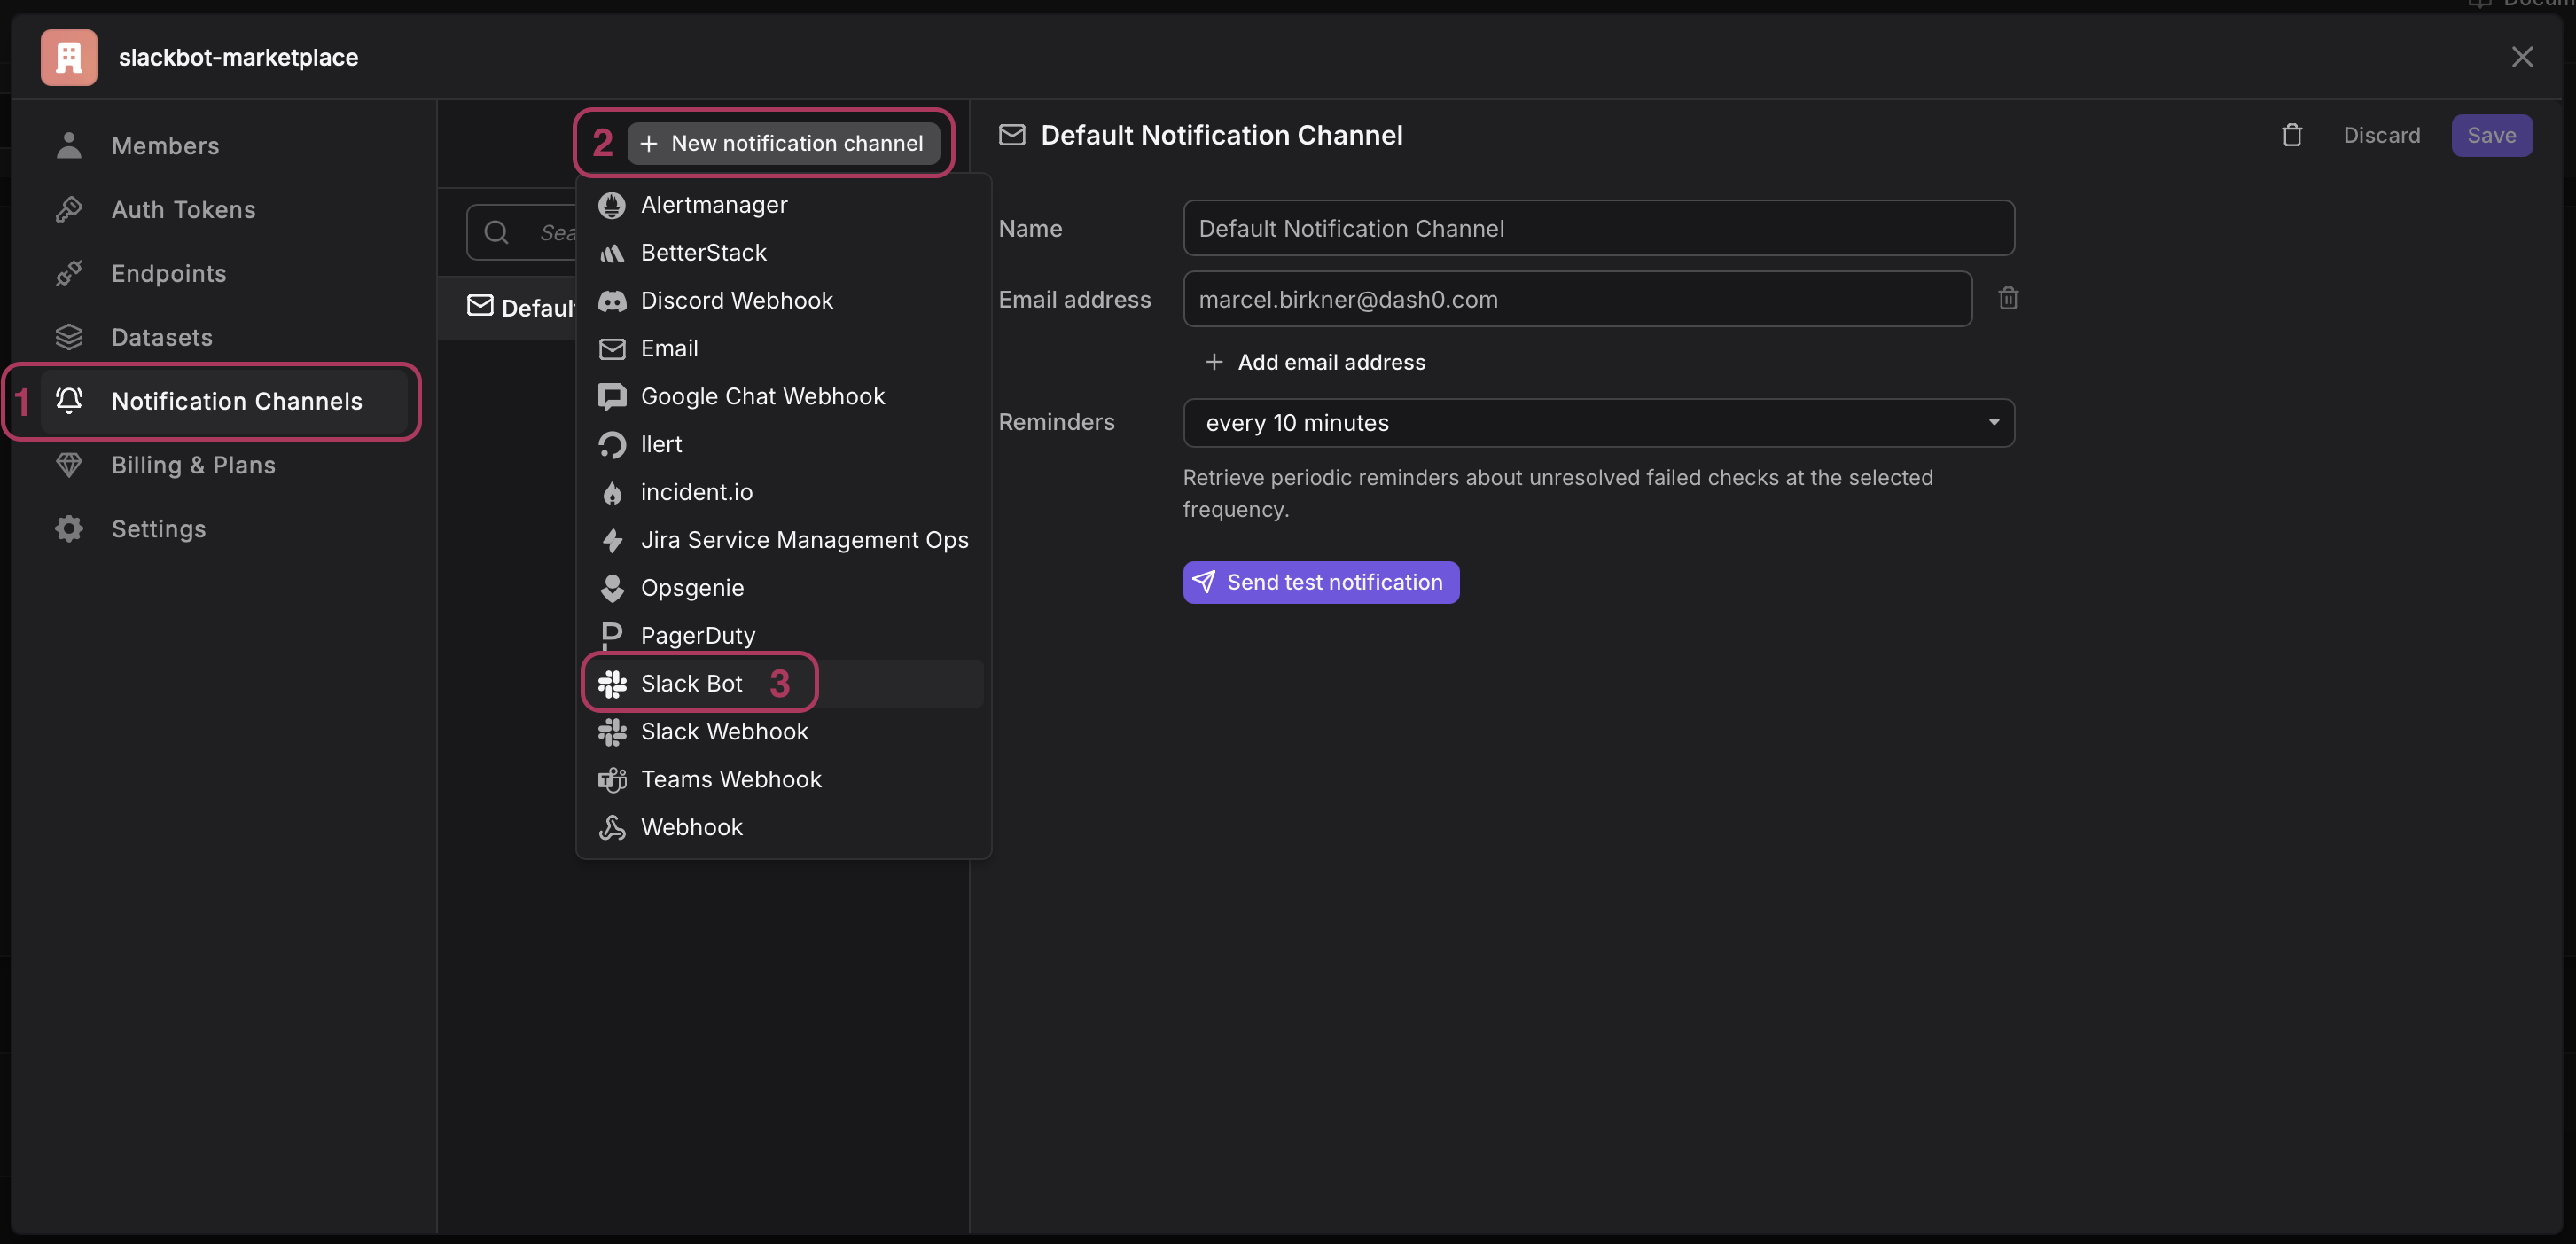Click the Alertmanager flame icon
The width and height of the screenshot is (2576, 1244).
pos(612,205)
